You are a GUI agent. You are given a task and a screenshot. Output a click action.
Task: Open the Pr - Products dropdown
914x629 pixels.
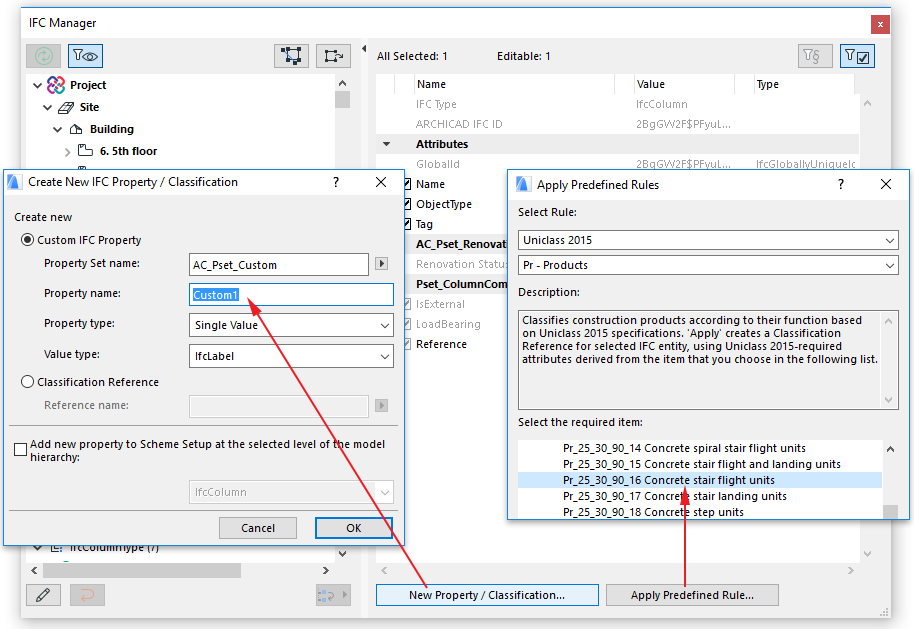point(708,265)
